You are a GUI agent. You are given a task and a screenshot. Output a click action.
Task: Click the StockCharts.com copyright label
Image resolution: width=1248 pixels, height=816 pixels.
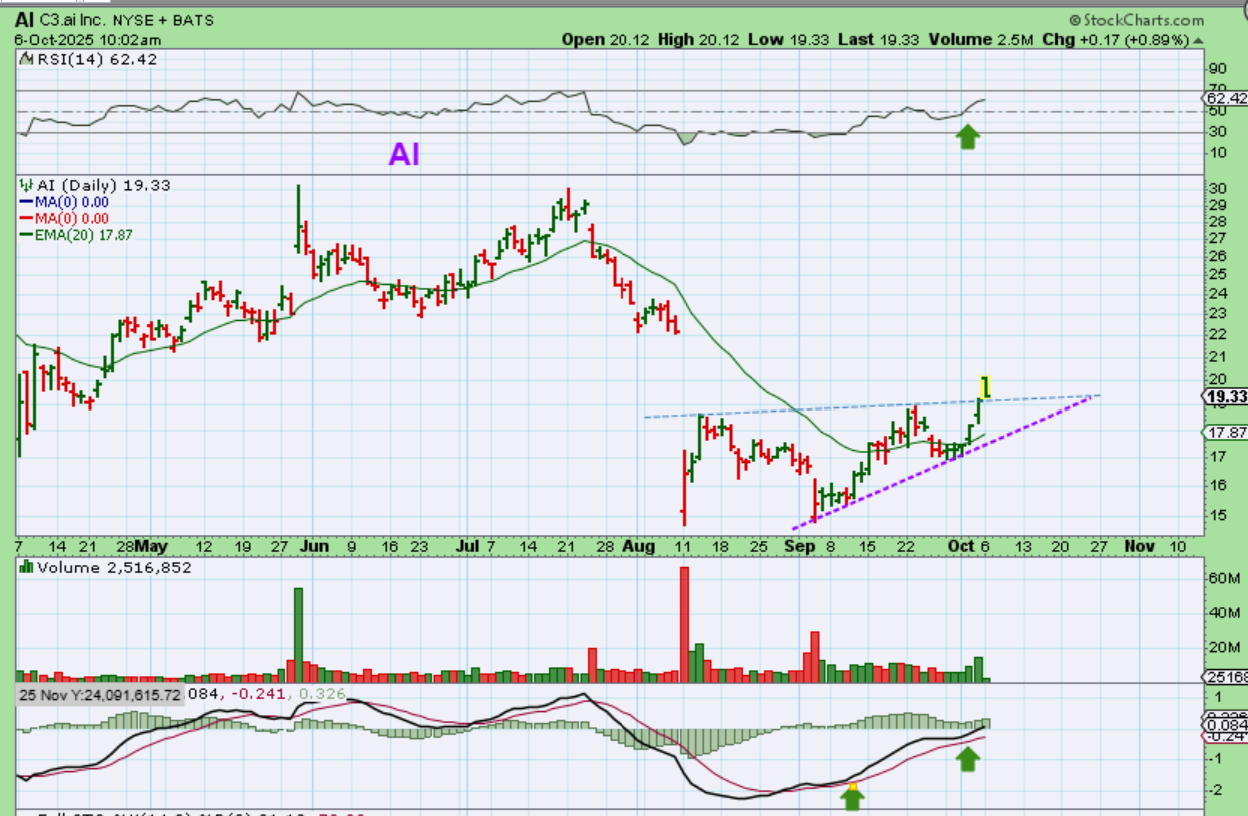(1136, 20)
